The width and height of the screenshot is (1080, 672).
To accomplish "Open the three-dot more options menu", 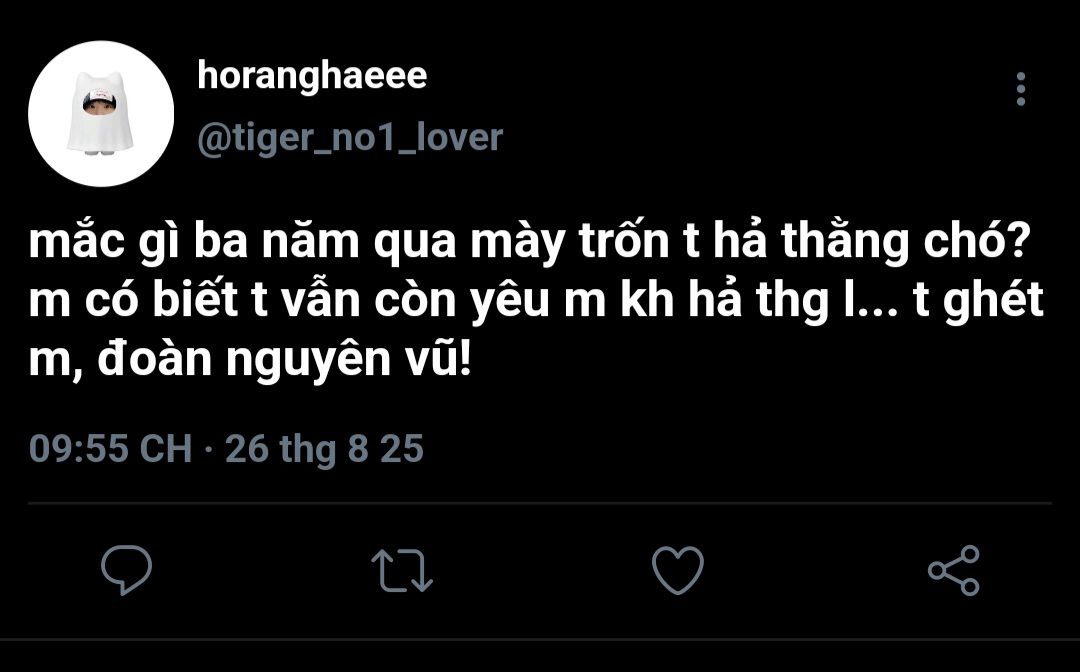I will pyautogui.click(x=1020, y=90).
